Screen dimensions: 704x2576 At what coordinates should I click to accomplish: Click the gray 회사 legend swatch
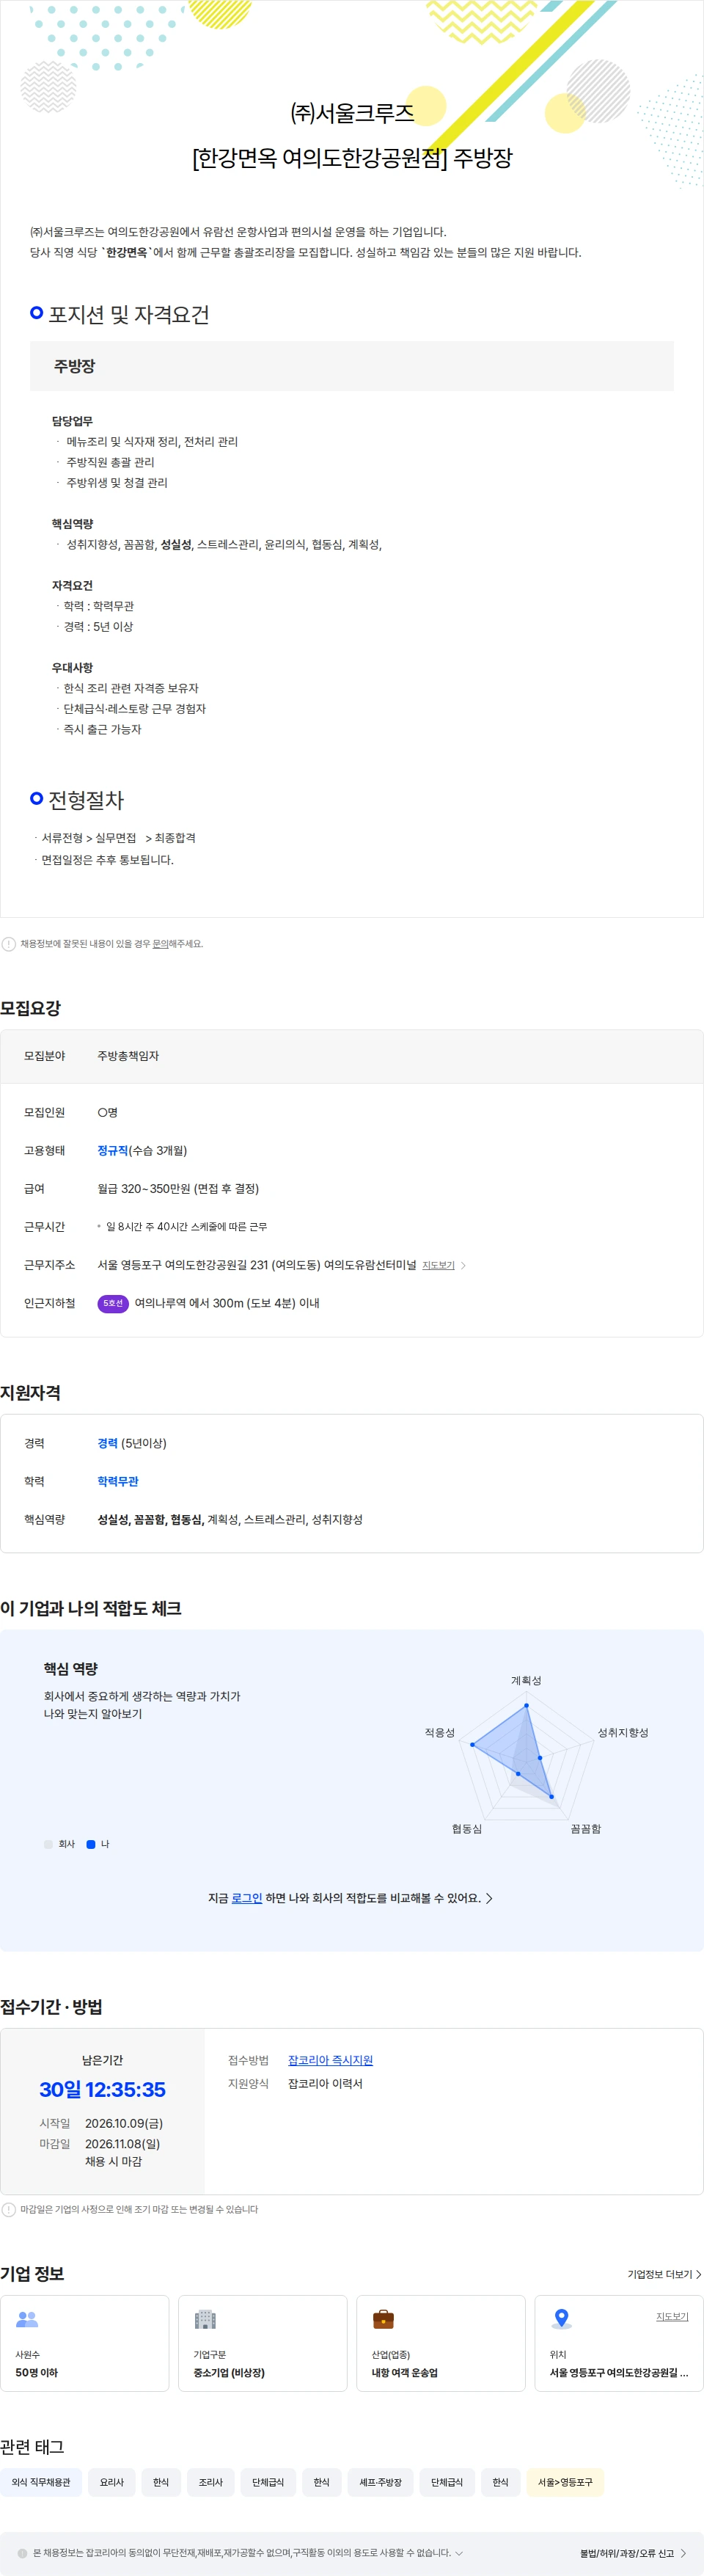(48, 1844)
